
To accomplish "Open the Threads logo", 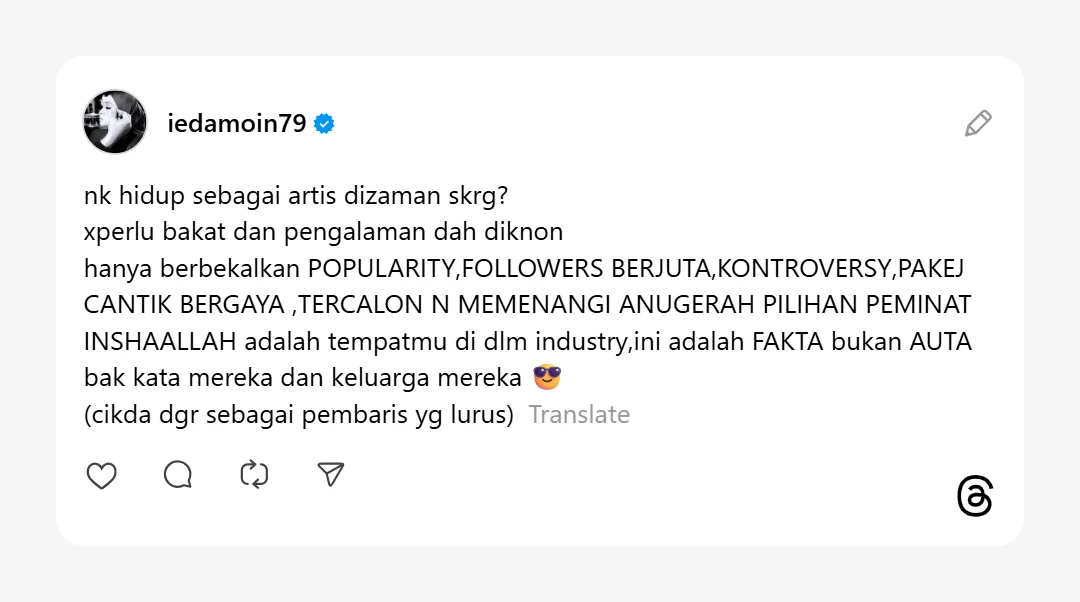I will pyautogui.click(x=975, y=497).
